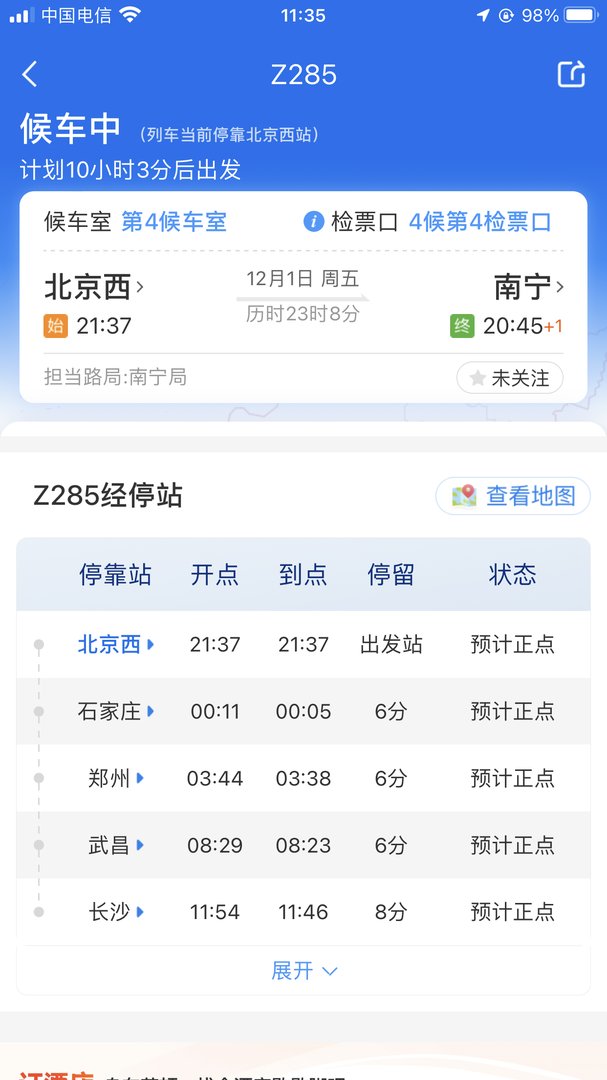607x1080 pixels.
Task: Tap the green 终 terminal badge
Action: coord(464,325)
